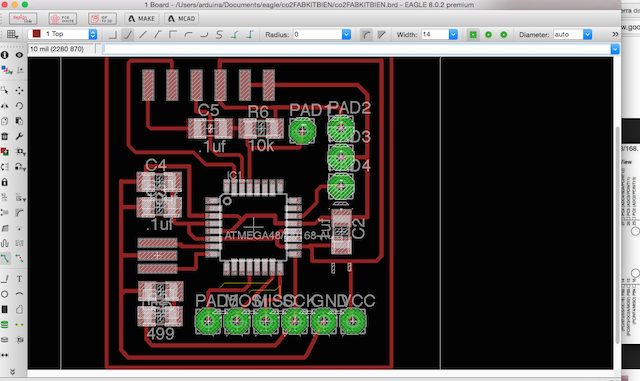Select the Show (eye) tool
The height and width of the screenshot is (381, 640).
[x=19, y=55]
